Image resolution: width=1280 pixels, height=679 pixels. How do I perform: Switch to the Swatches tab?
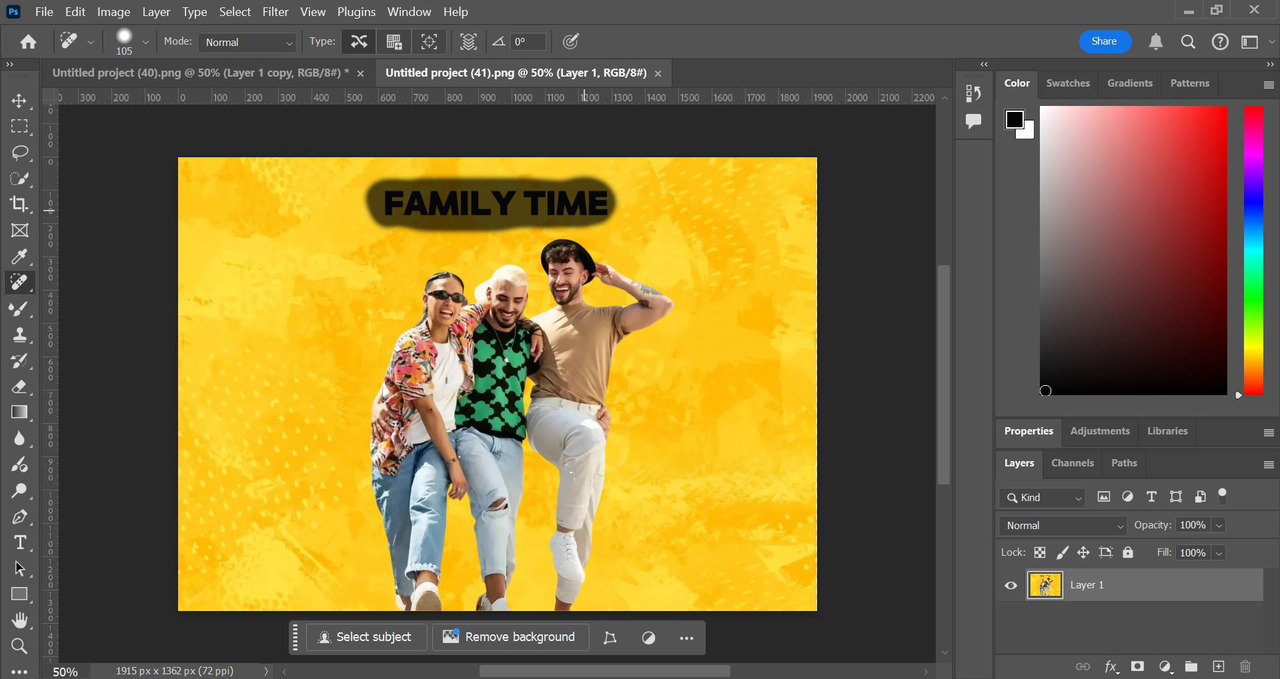(1068, 83)
